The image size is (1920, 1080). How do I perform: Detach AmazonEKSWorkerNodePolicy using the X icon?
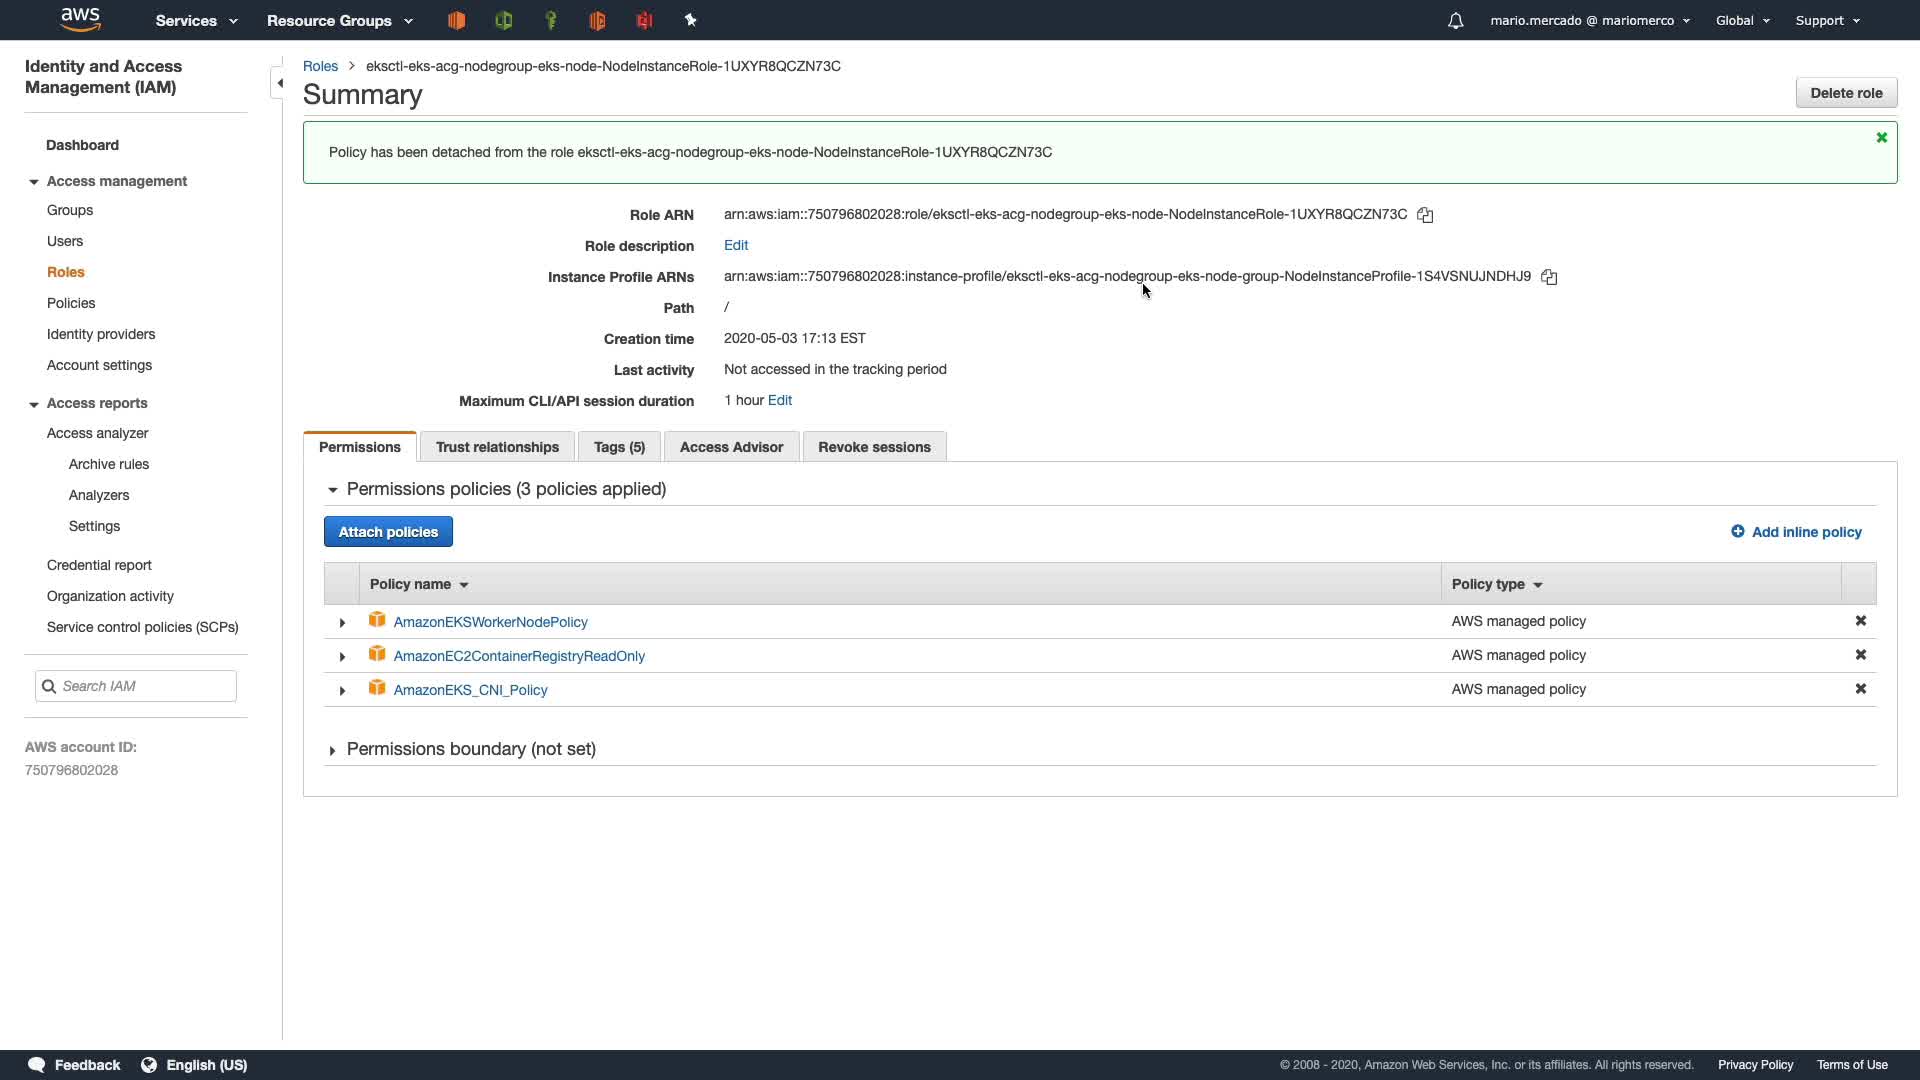[x=1861, y=621]
